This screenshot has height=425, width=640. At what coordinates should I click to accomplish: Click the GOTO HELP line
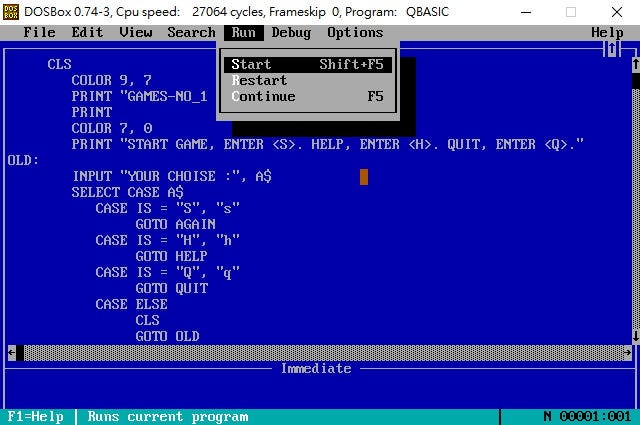click(x=171, y=256)
